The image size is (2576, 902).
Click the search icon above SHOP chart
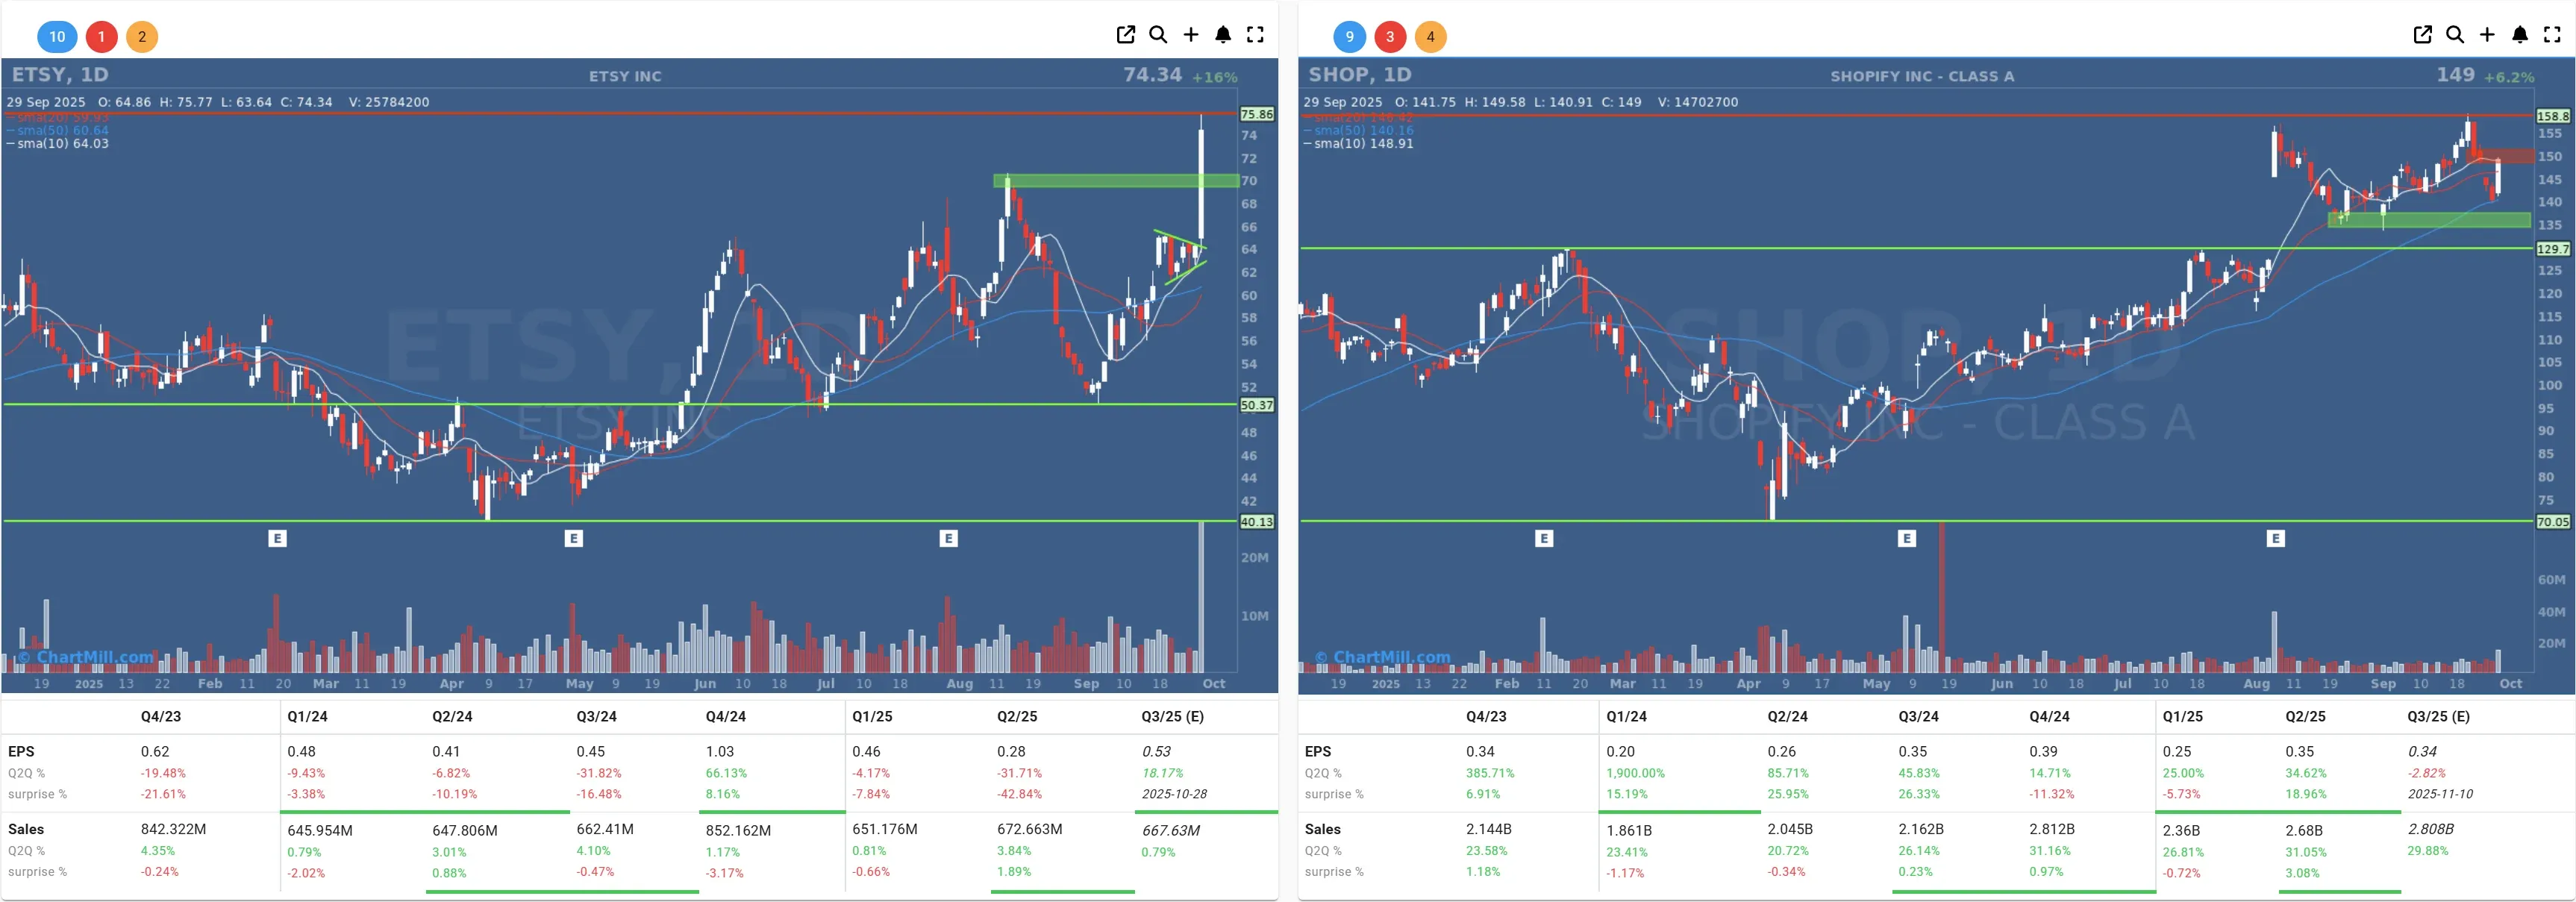(2455, 35)
